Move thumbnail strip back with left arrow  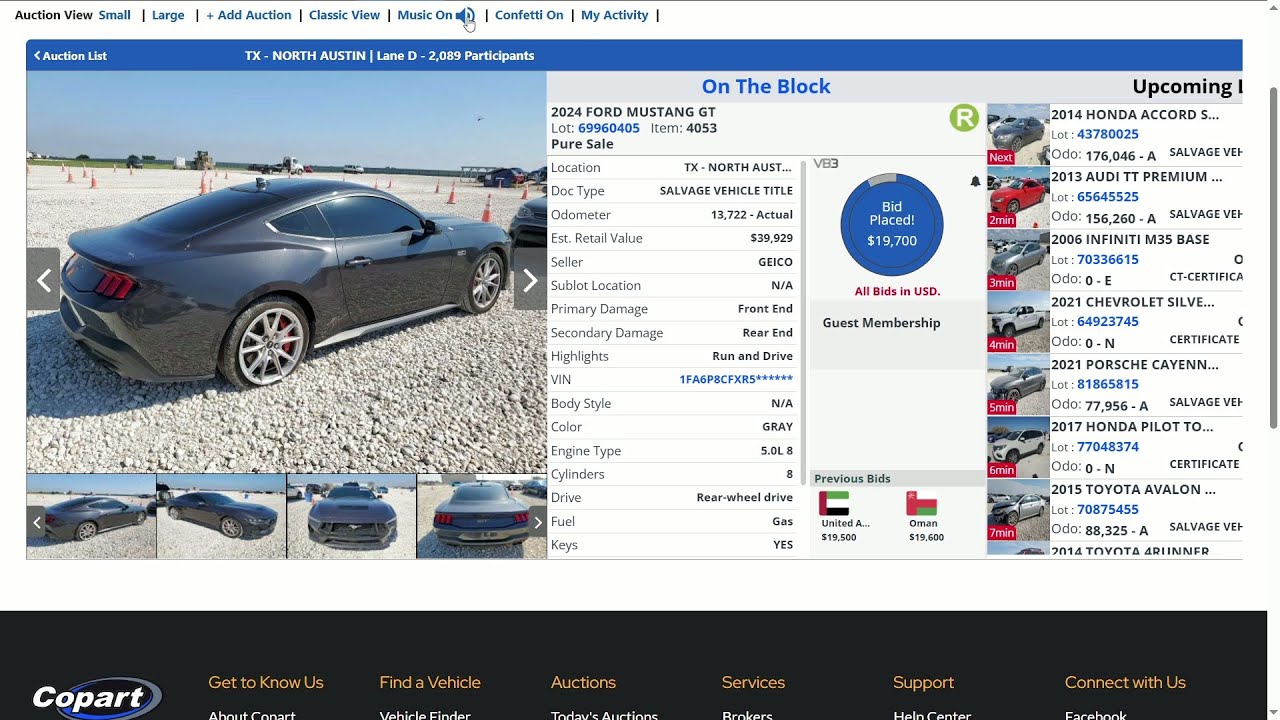37,522
